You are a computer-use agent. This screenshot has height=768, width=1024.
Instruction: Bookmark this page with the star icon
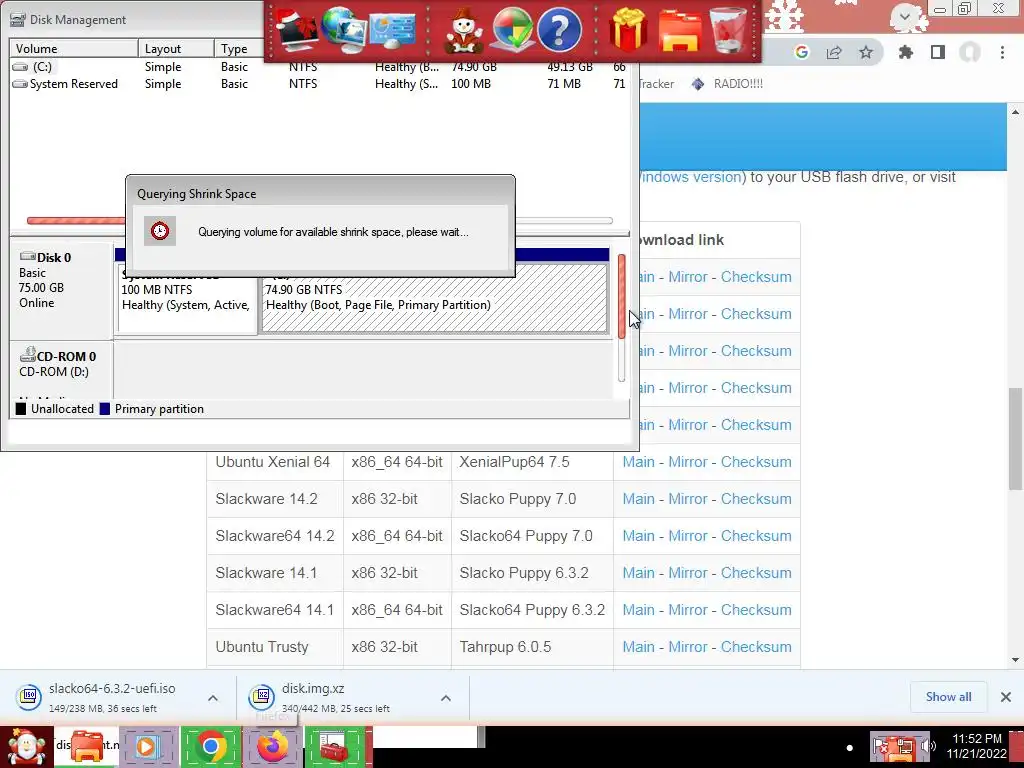pos(866,52)
